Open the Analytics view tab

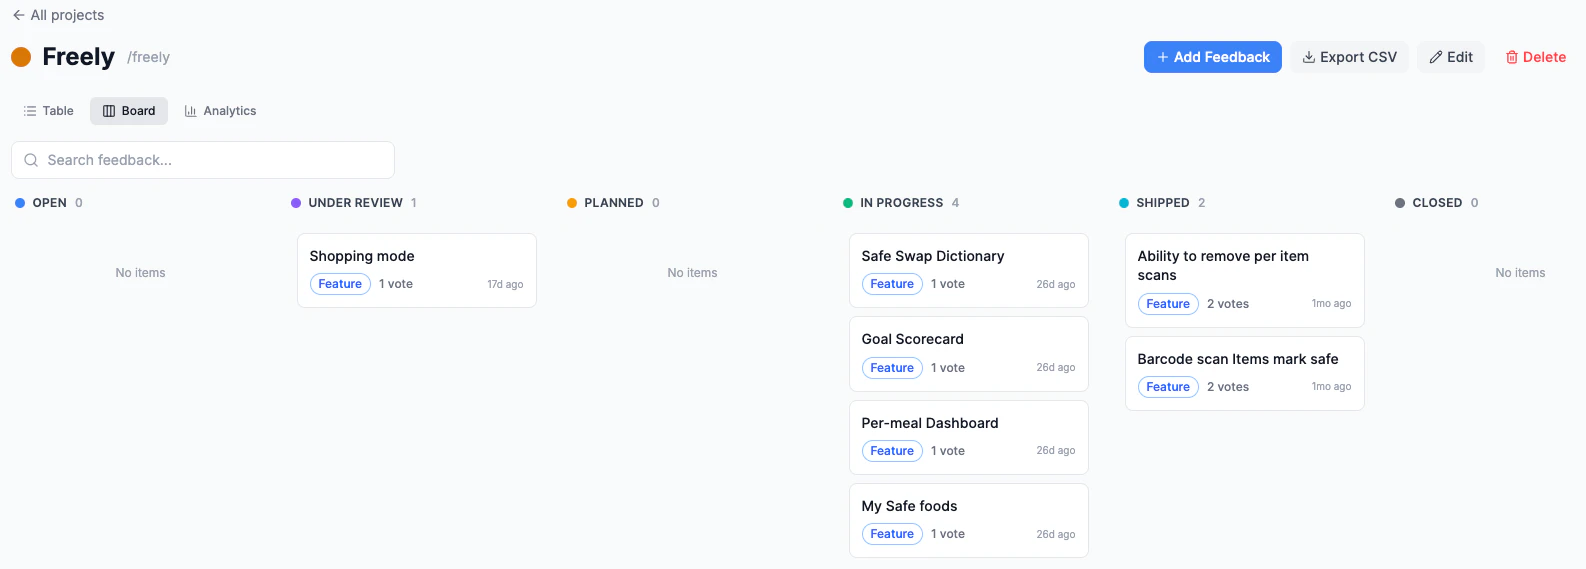tap(220, 111)
